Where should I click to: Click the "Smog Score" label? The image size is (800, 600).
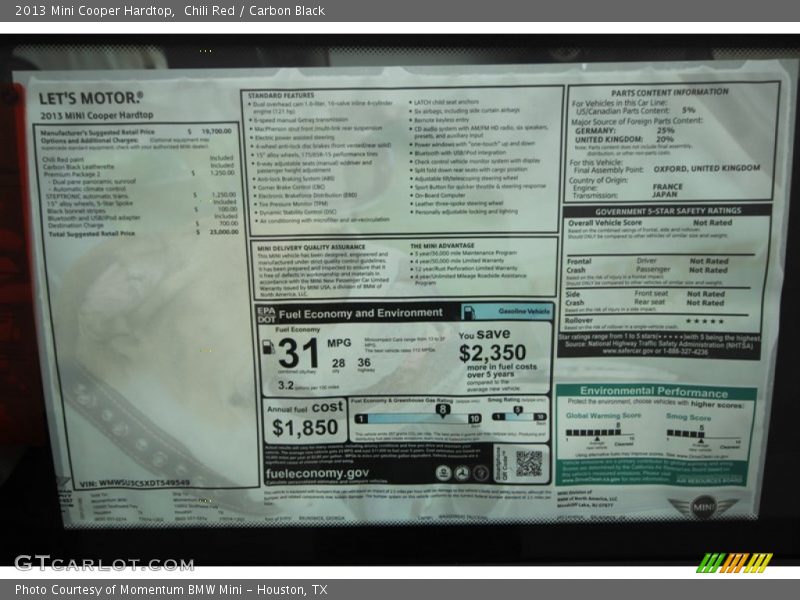pyautogui.click(x=688, y=417)
